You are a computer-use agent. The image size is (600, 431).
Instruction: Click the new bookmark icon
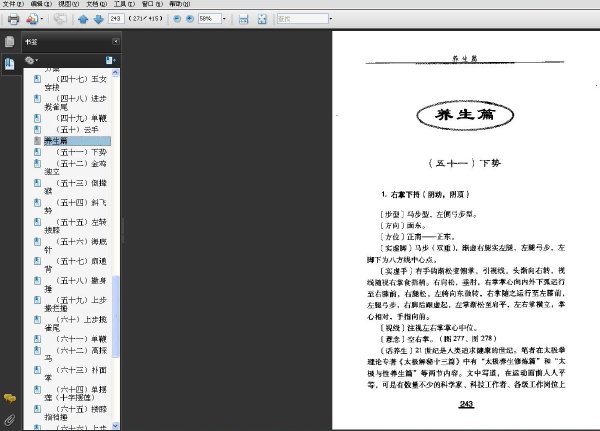click(111, 60)
